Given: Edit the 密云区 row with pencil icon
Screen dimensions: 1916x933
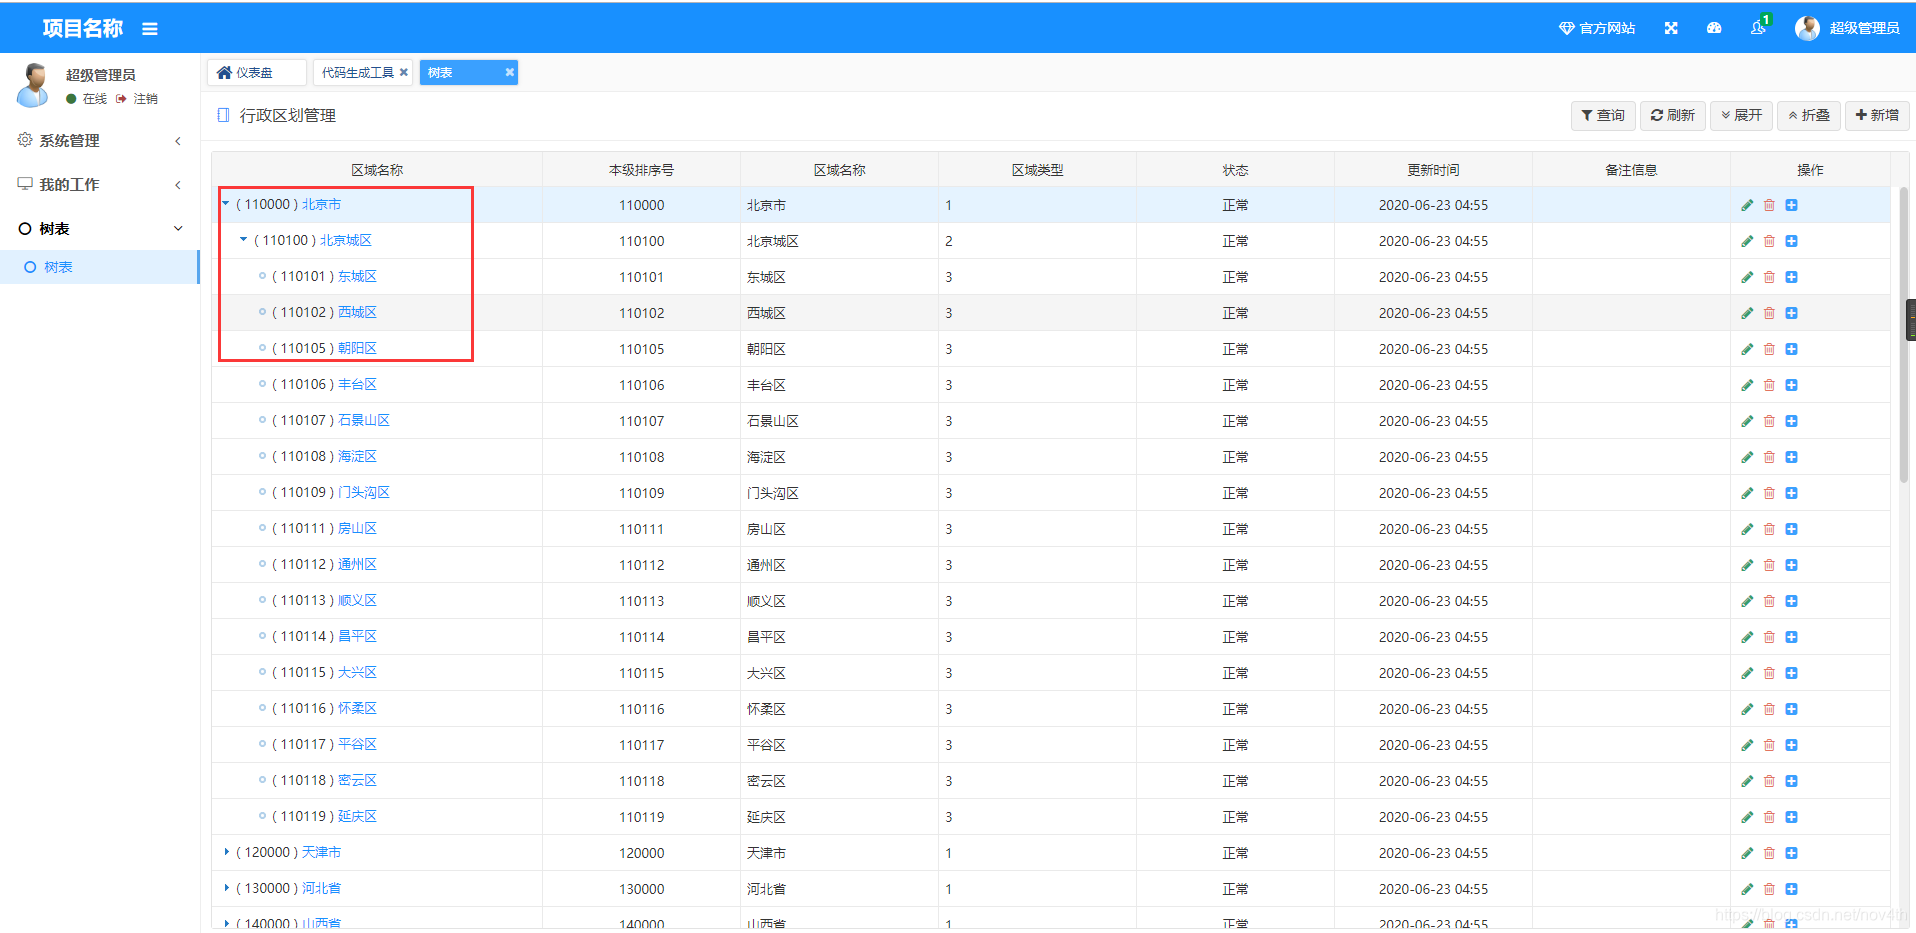Looking at the screenshot, I should point(1747,781).
